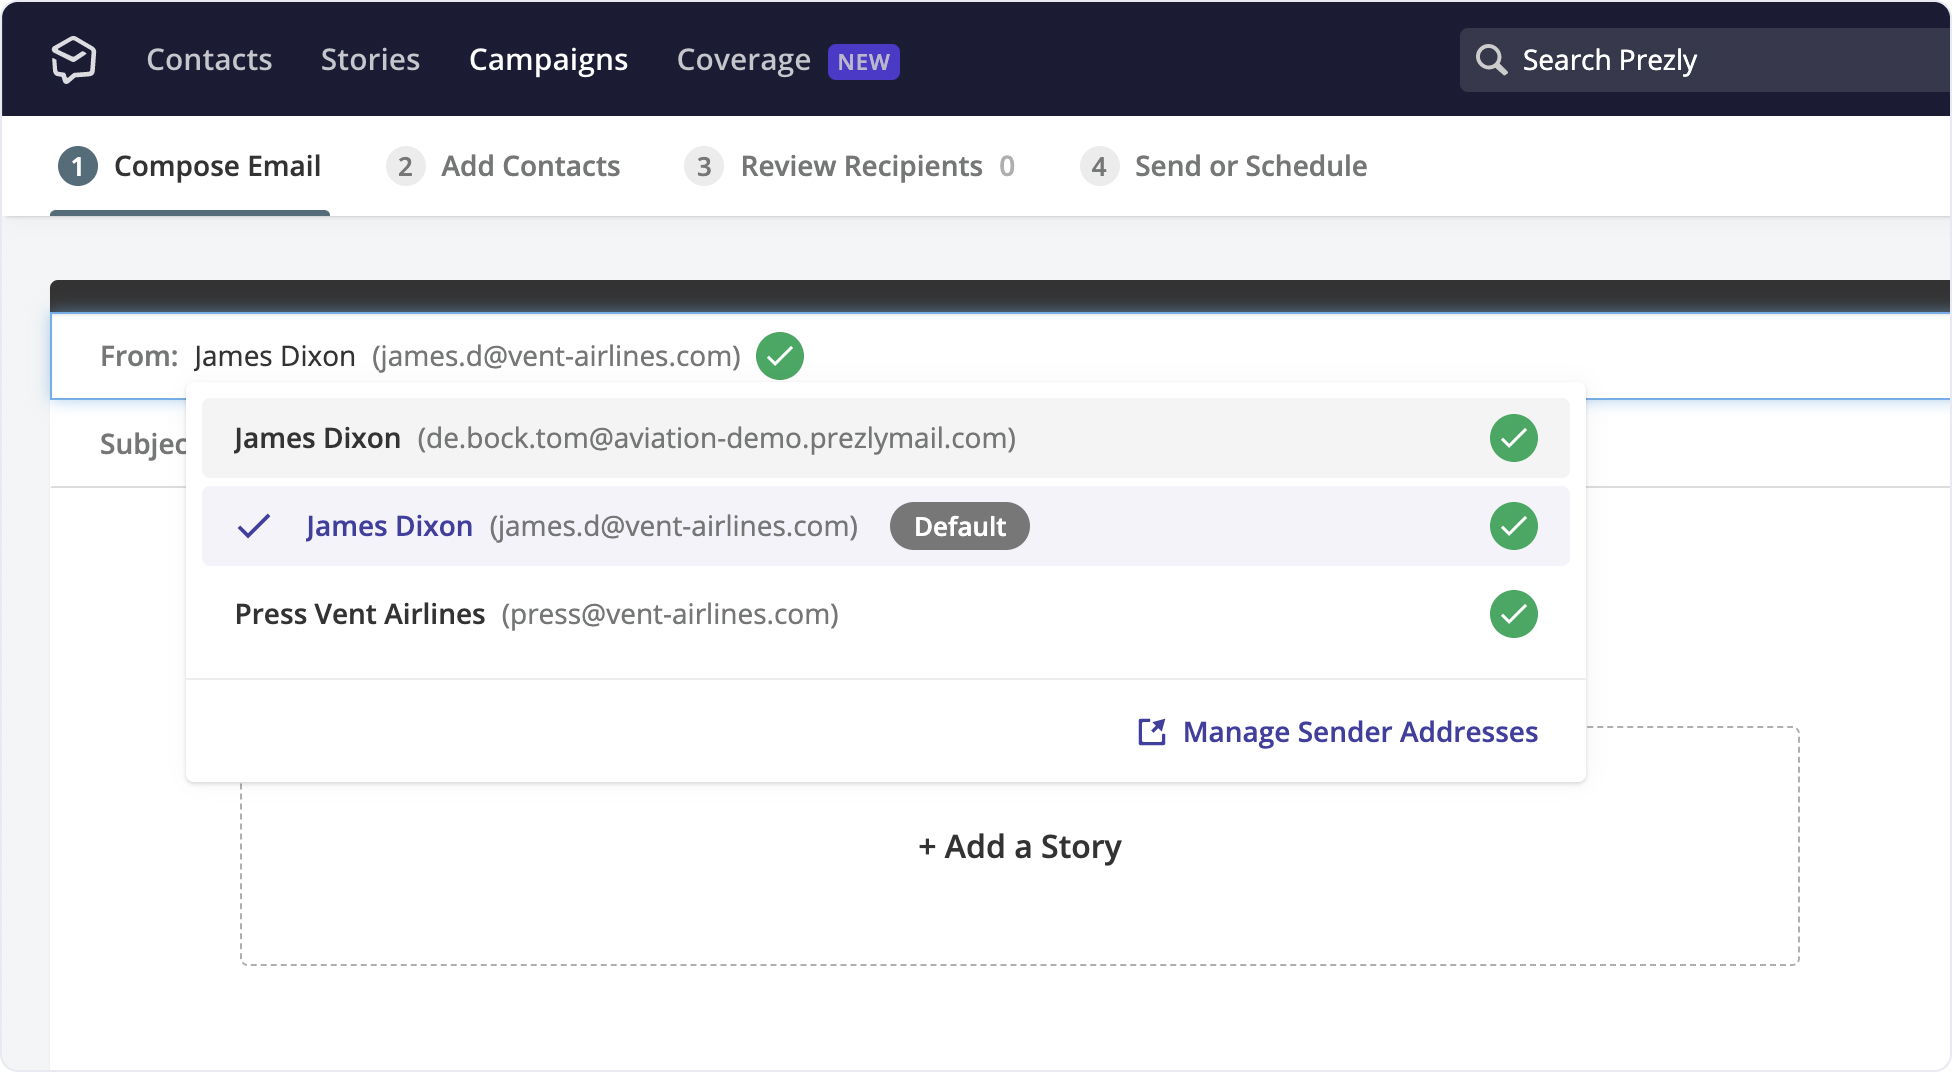Open the Stories section

(370, 60)
